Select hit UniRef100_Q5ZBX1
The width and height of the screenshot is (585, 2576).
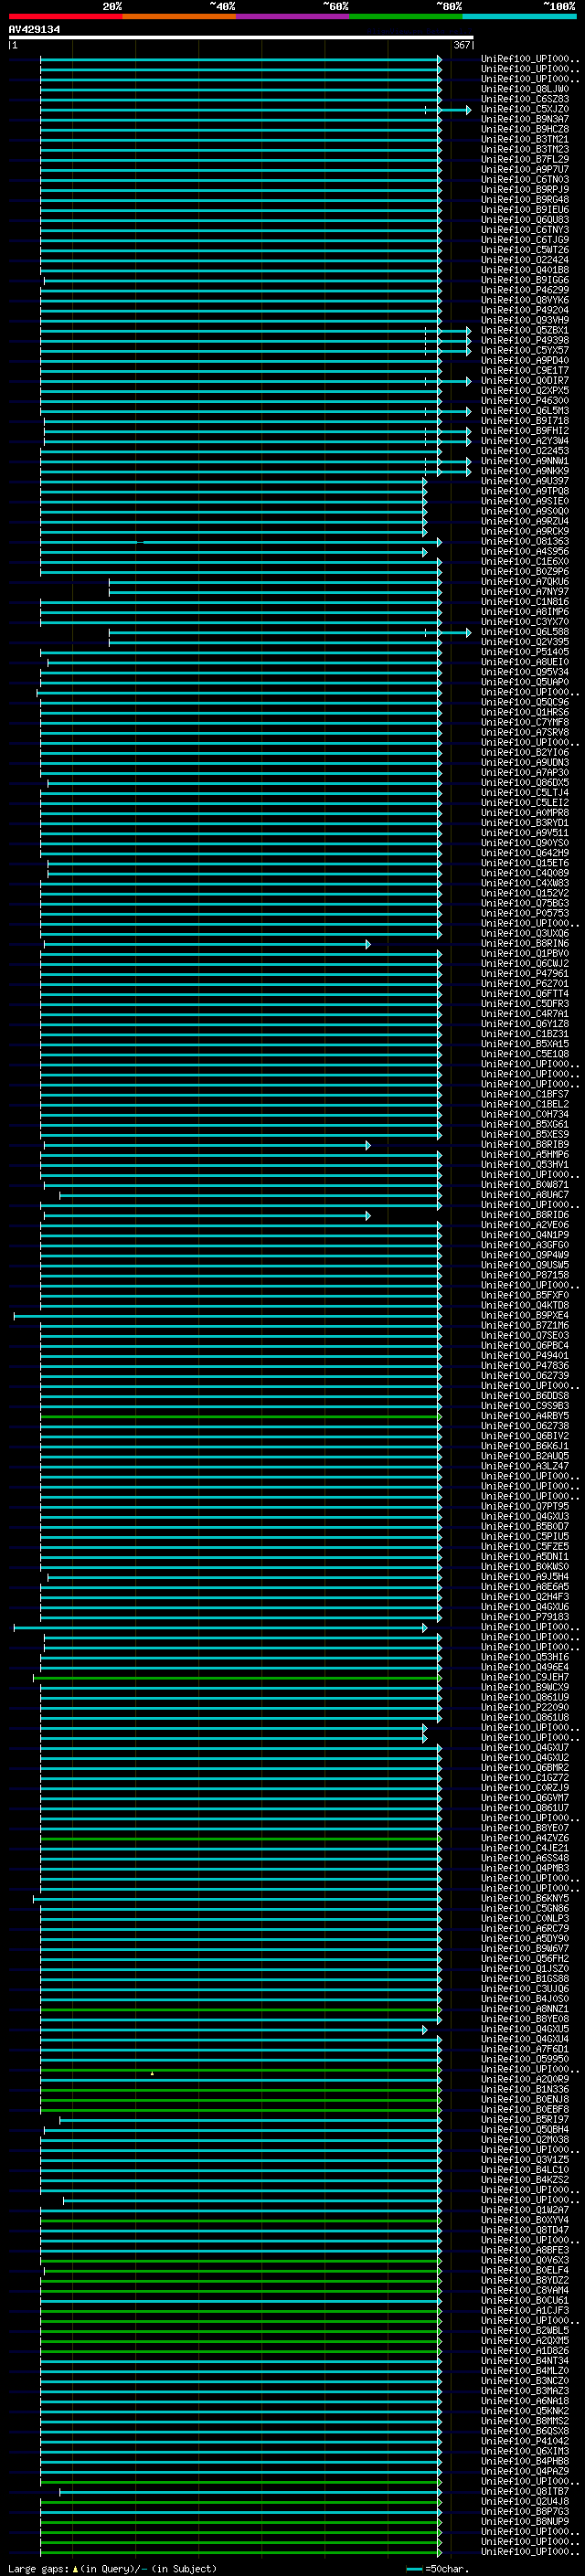525,330
